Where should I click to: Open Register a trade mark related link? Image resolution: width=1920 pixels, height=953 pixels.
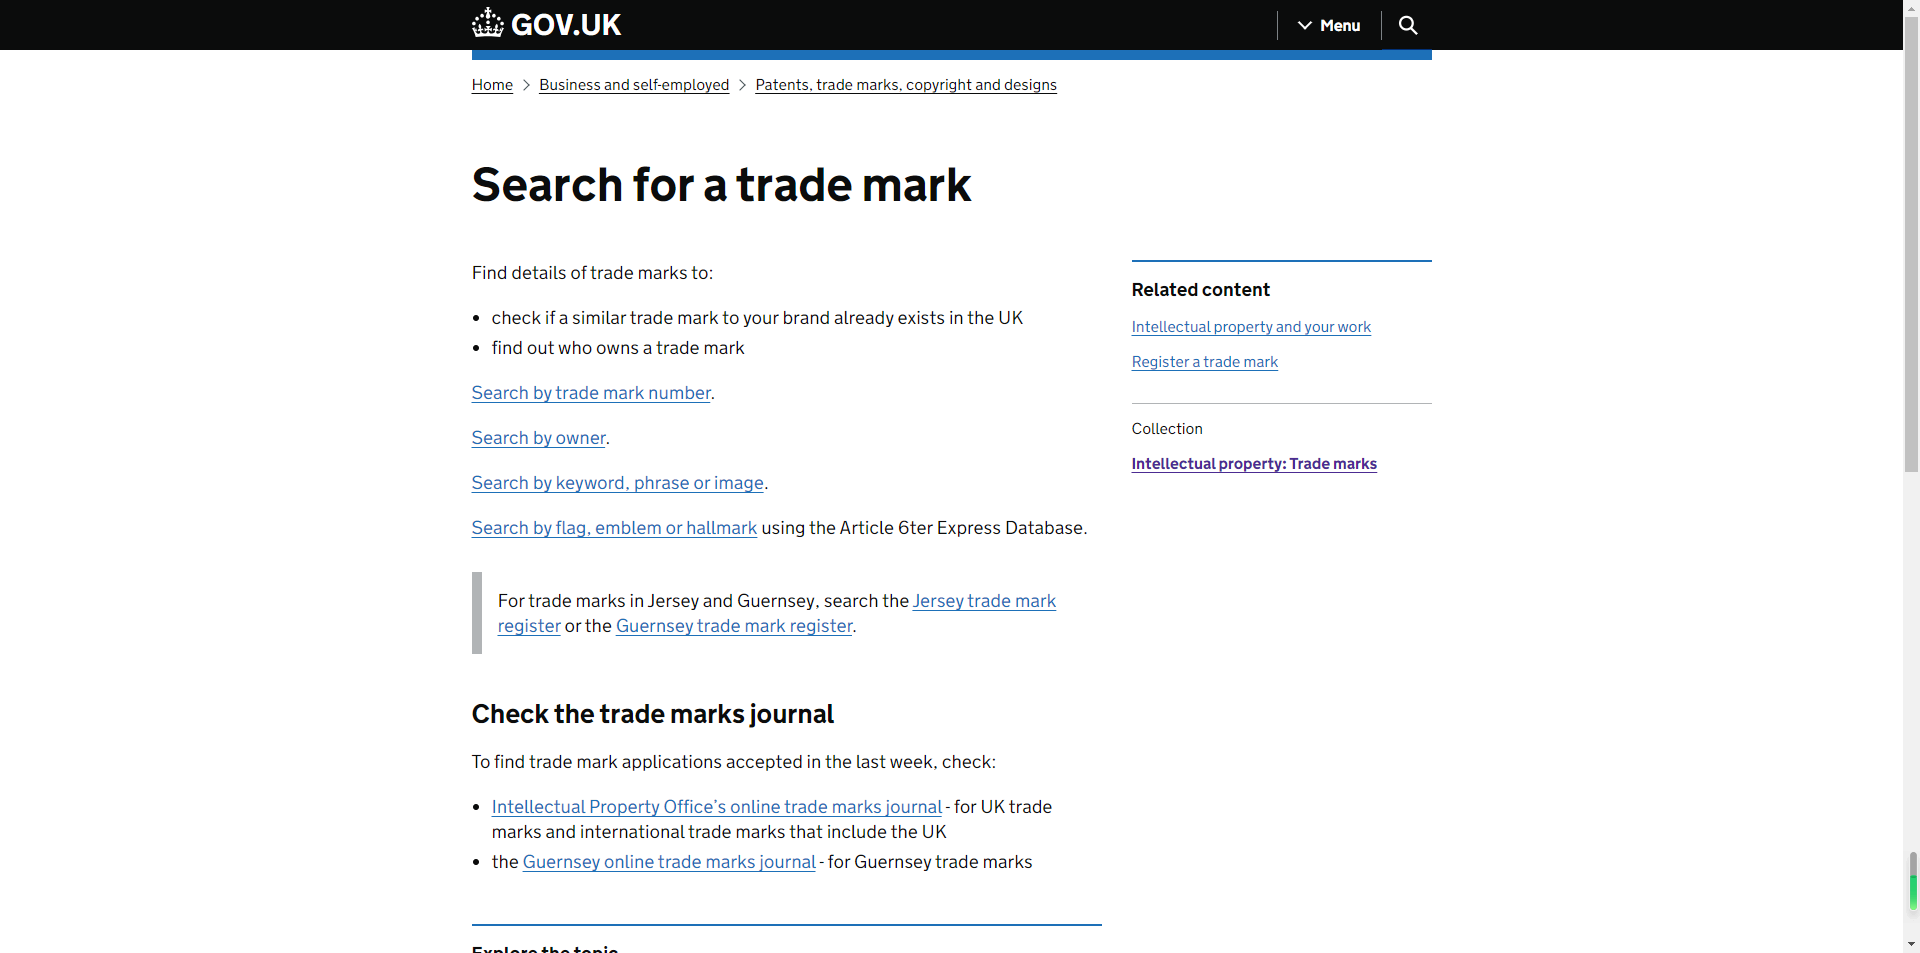[x=1205, y=362]
